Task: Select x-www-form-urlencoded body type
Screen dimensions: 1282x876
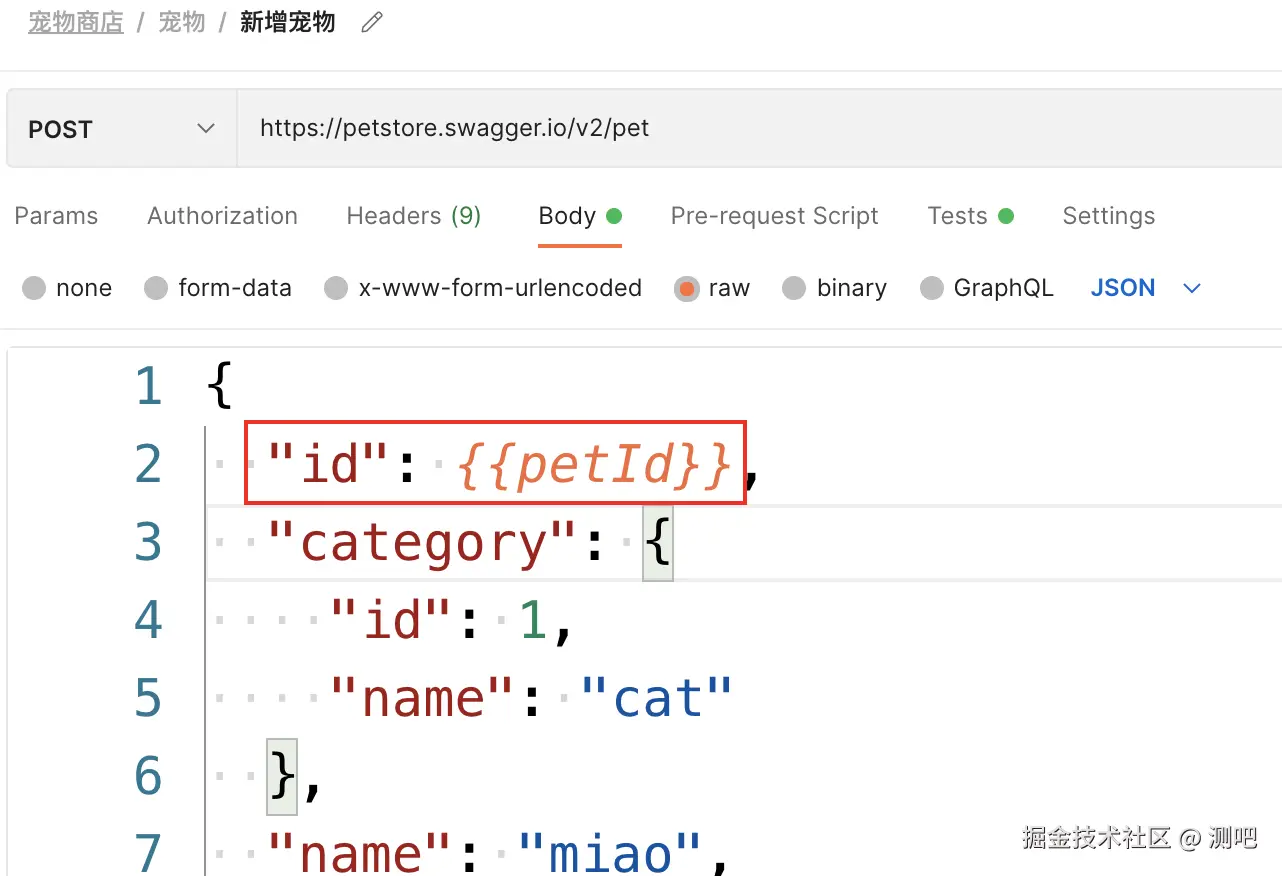Action: [x=336, y=289]
